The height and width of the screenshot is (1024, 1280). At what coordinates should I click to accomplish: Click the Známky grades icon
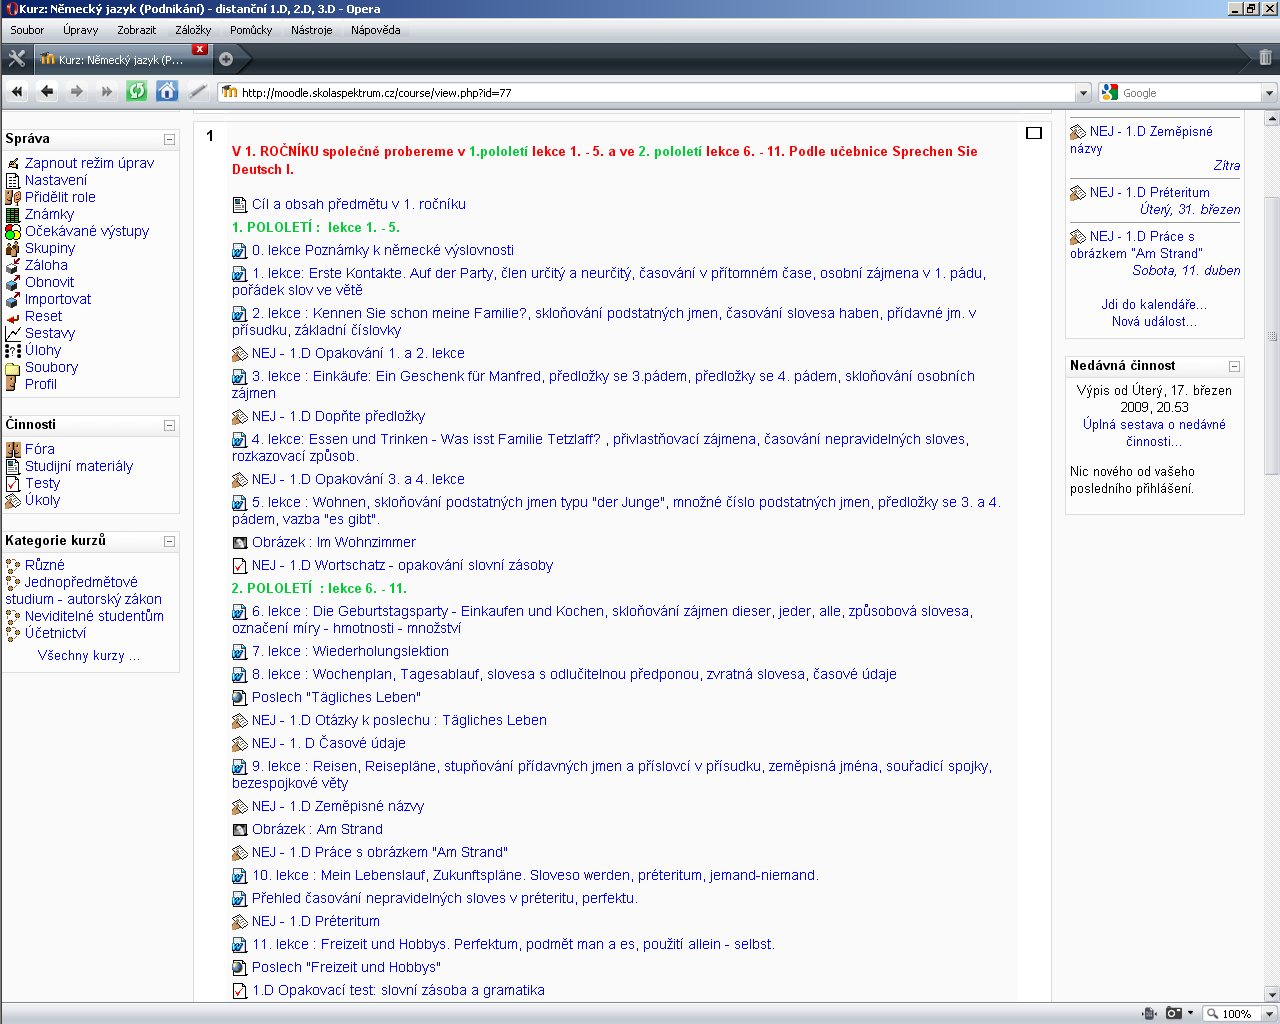pos(13,214)
